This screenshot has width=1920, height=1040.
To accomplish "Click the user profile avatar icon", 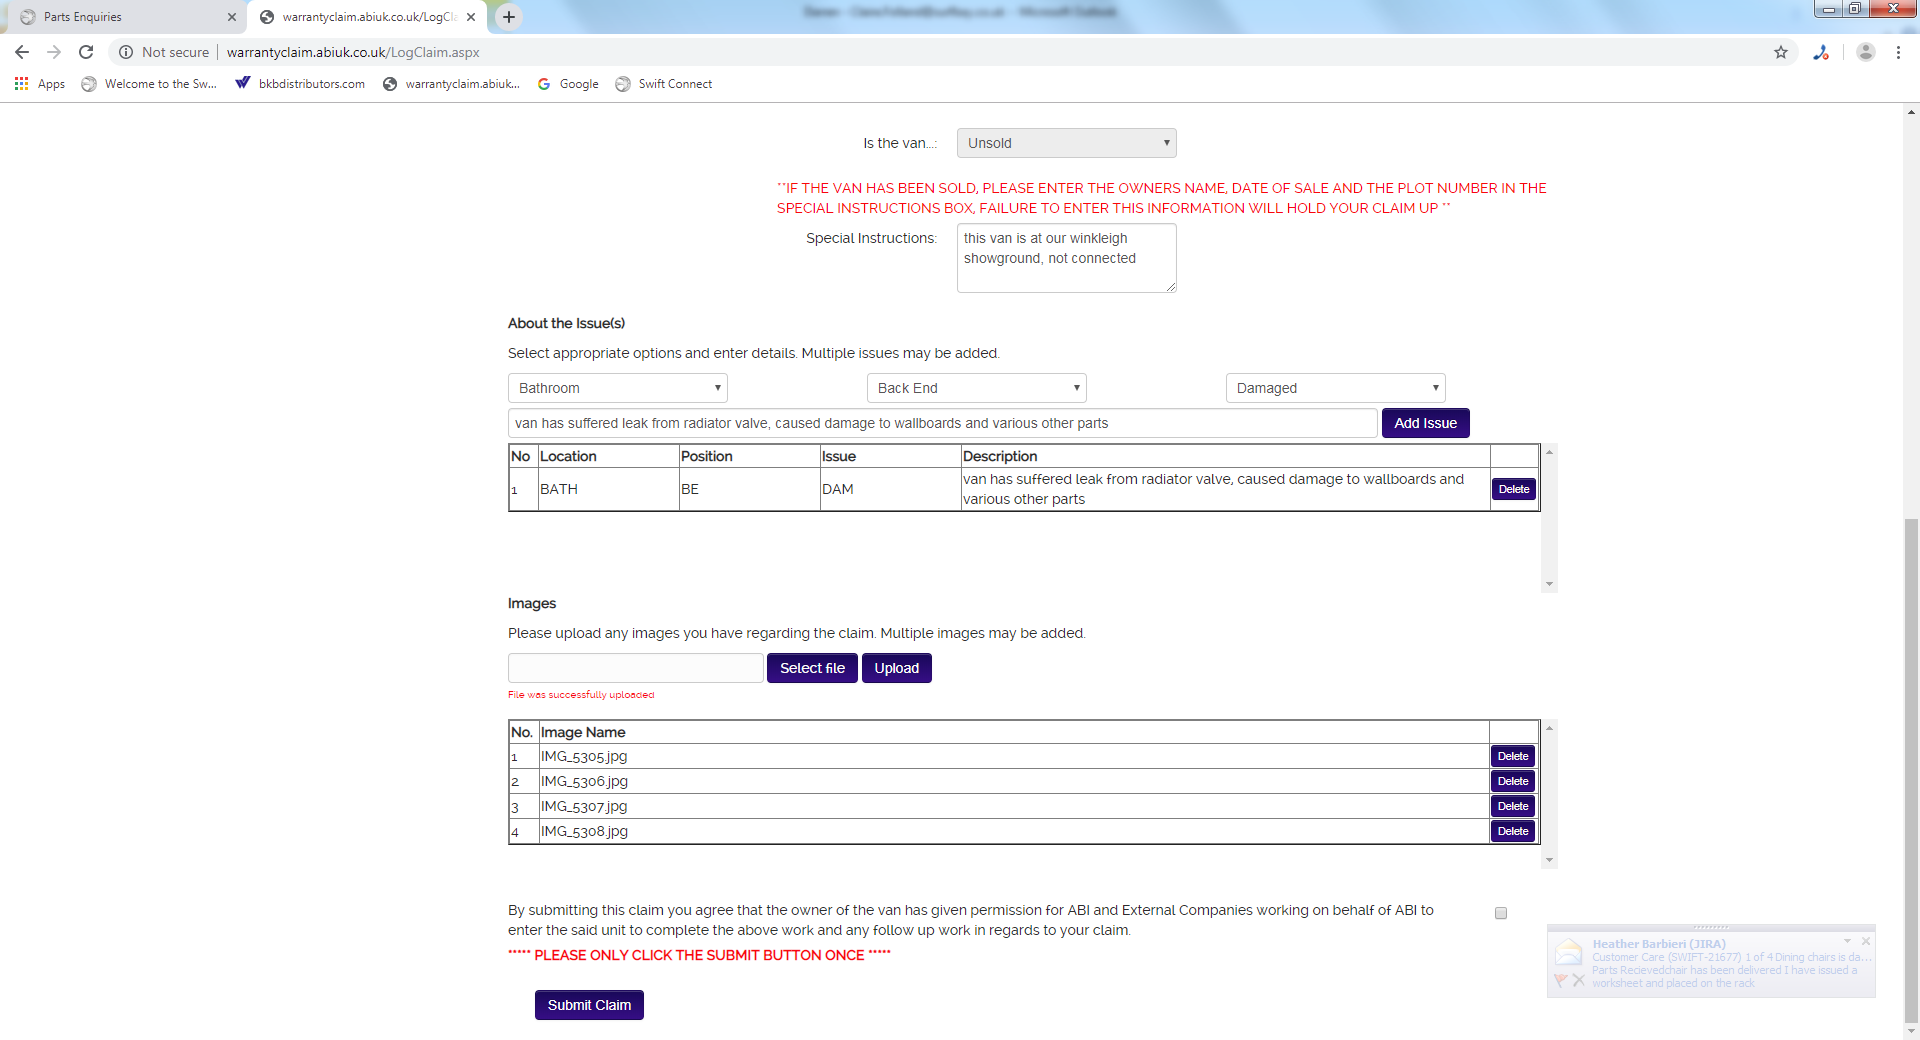I will click(1865, 52).
